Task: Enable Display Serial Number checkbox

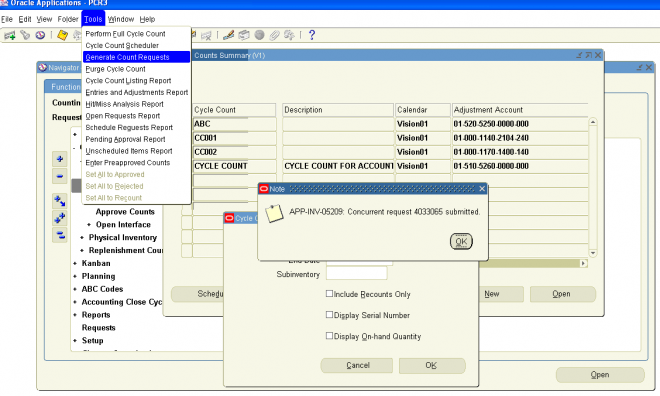Action: point(329,315)
